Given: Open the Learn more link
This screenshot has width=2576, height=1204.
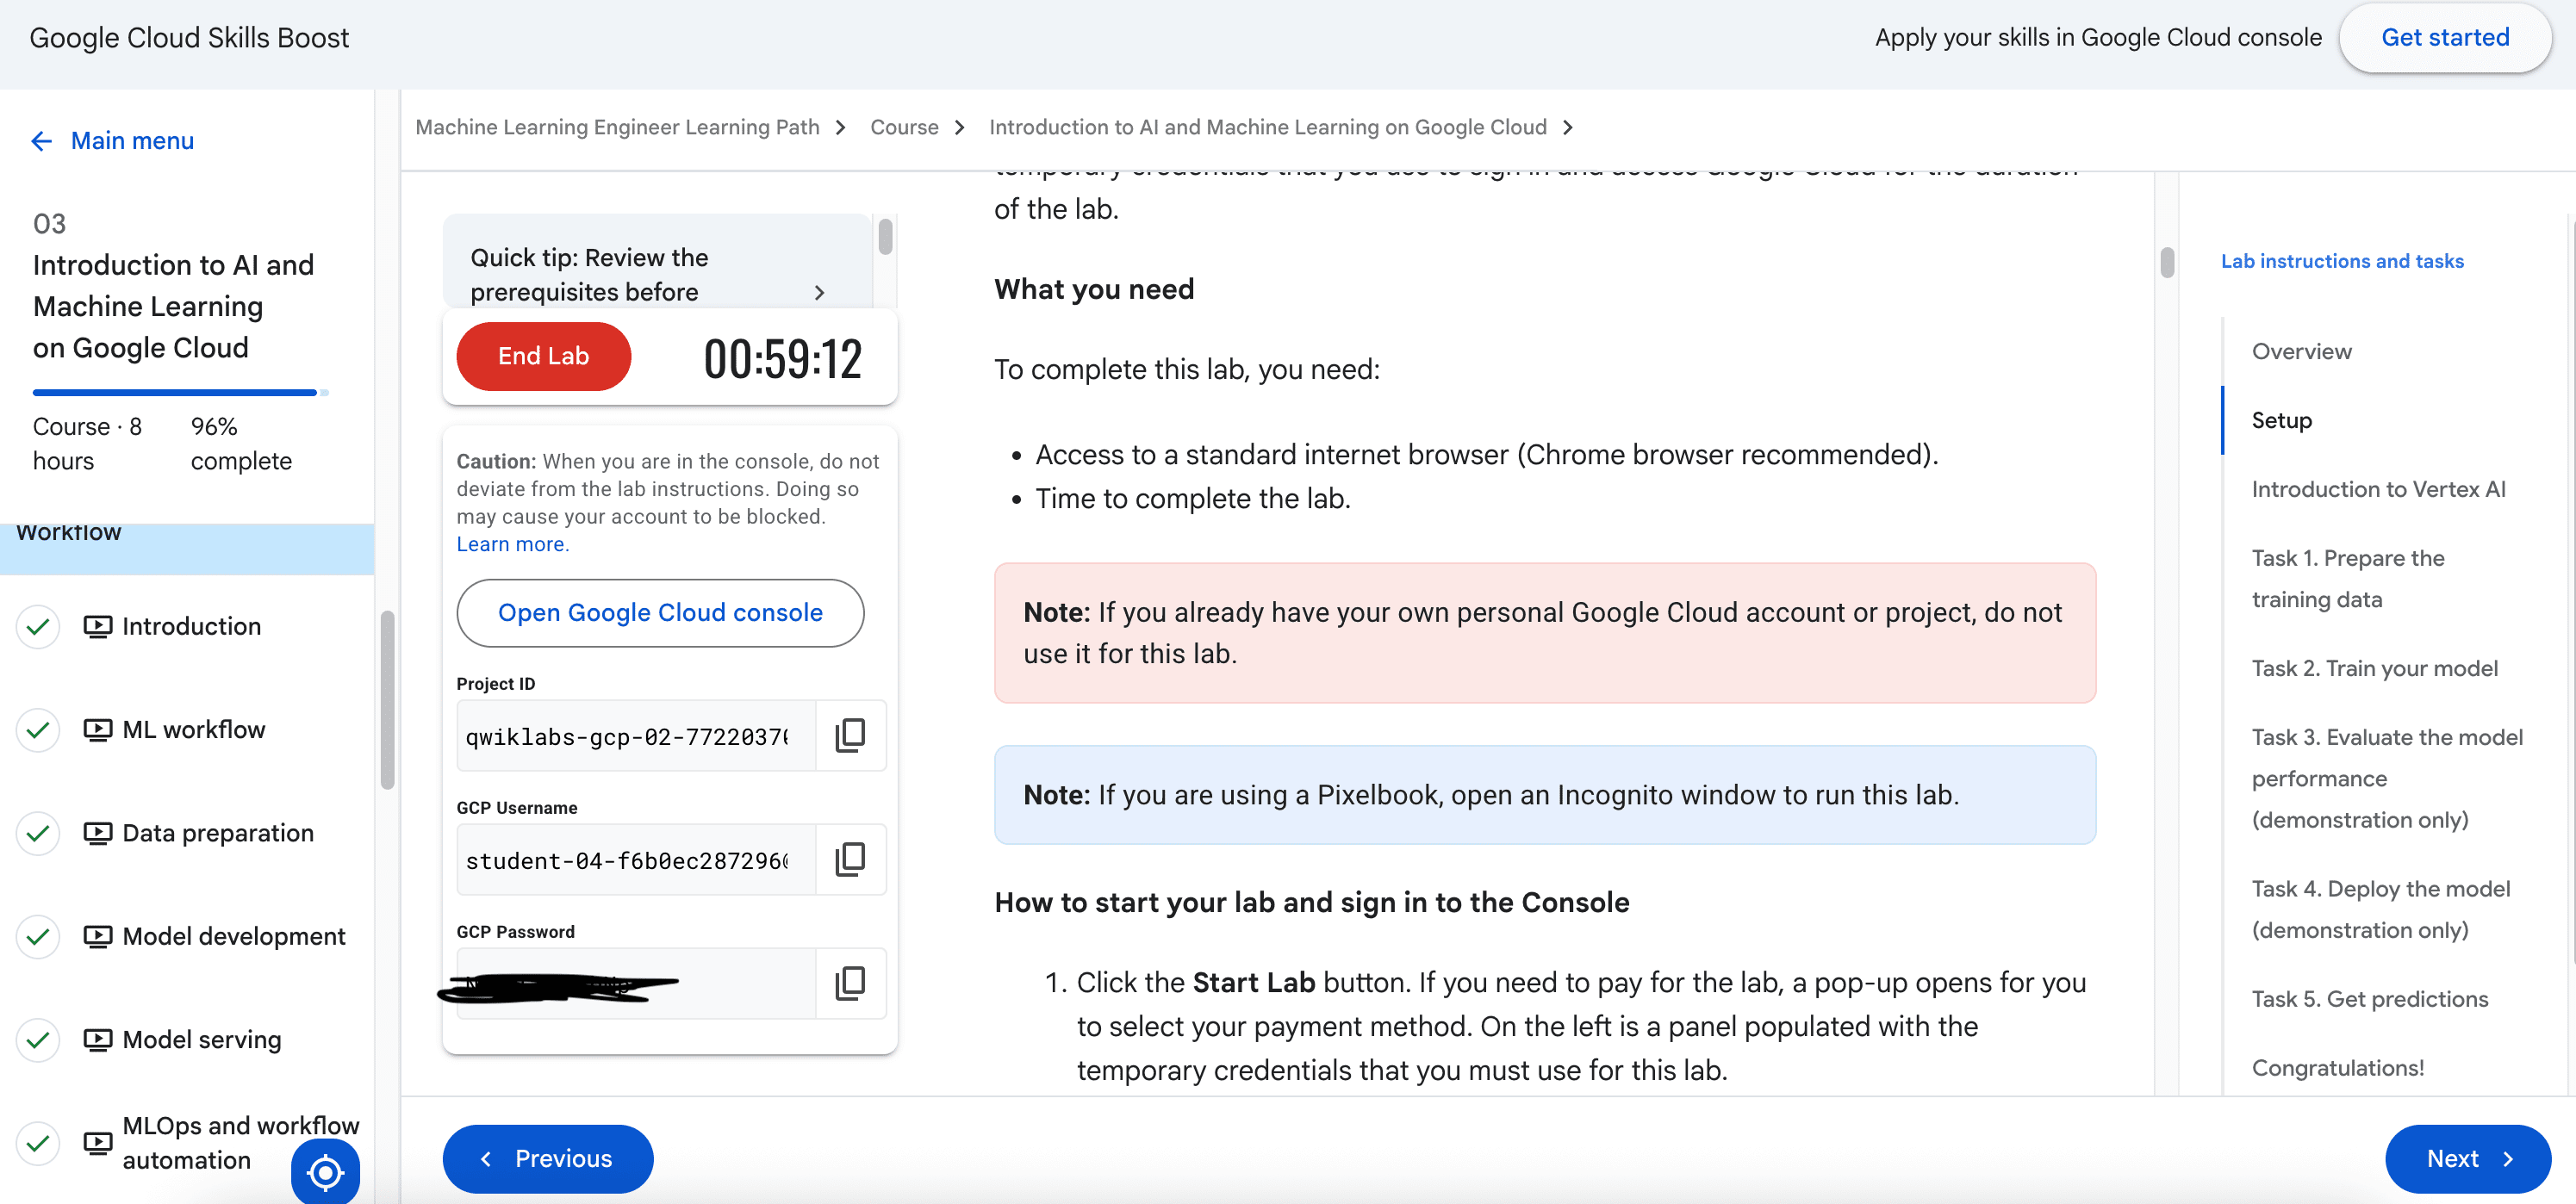Looking at the screenshot, I should pyautogui.click(x=512, y=544).
